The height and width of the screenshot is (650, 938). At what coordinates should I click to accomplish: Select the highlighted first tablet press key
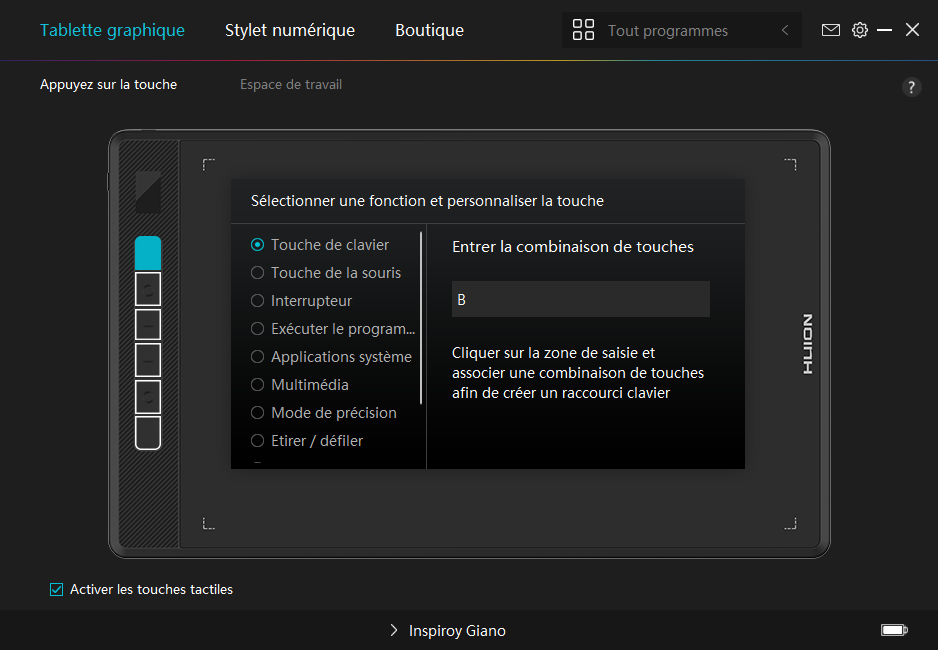[148, 253]
